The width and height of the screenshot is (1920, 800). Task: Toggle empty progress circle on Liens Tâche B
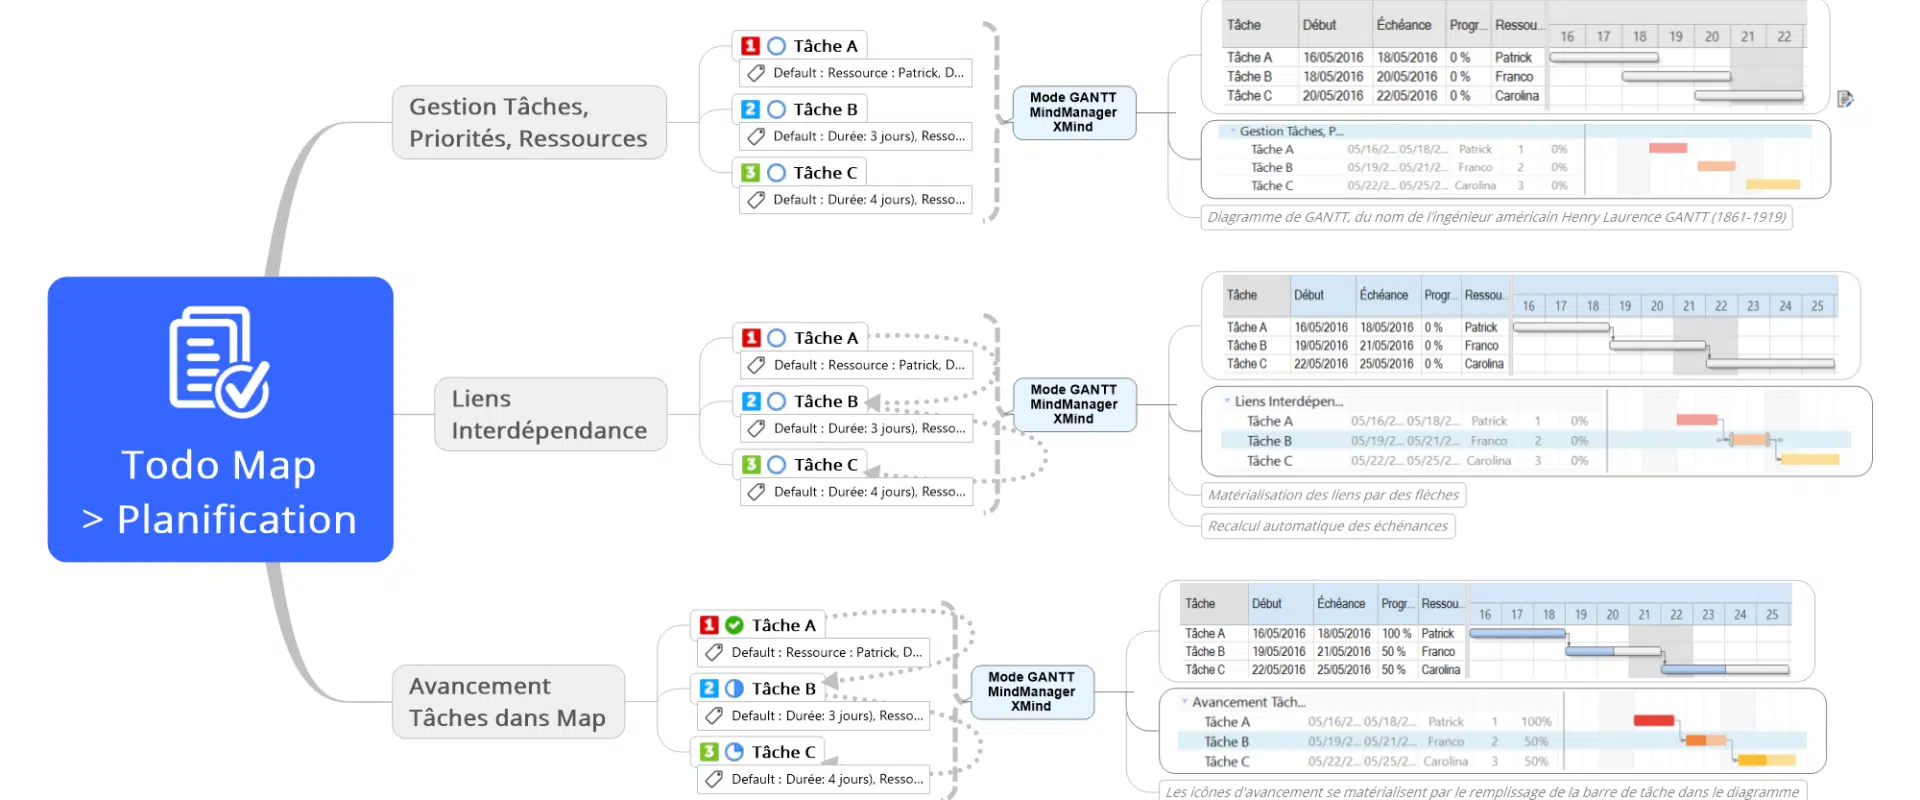click(x=776, y=401)
